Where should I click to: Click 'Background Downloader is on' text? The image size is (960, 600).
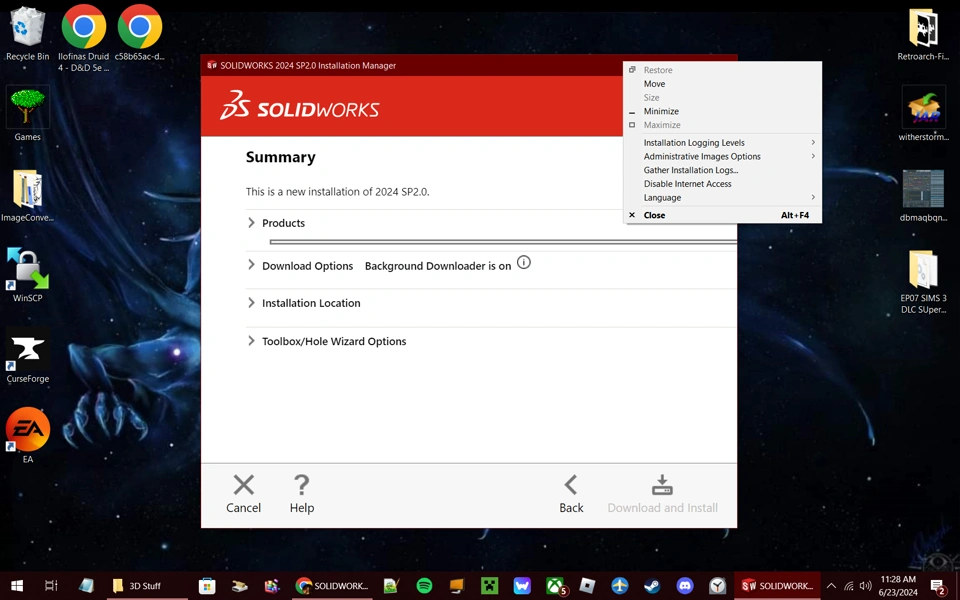[x=438, y=266]
